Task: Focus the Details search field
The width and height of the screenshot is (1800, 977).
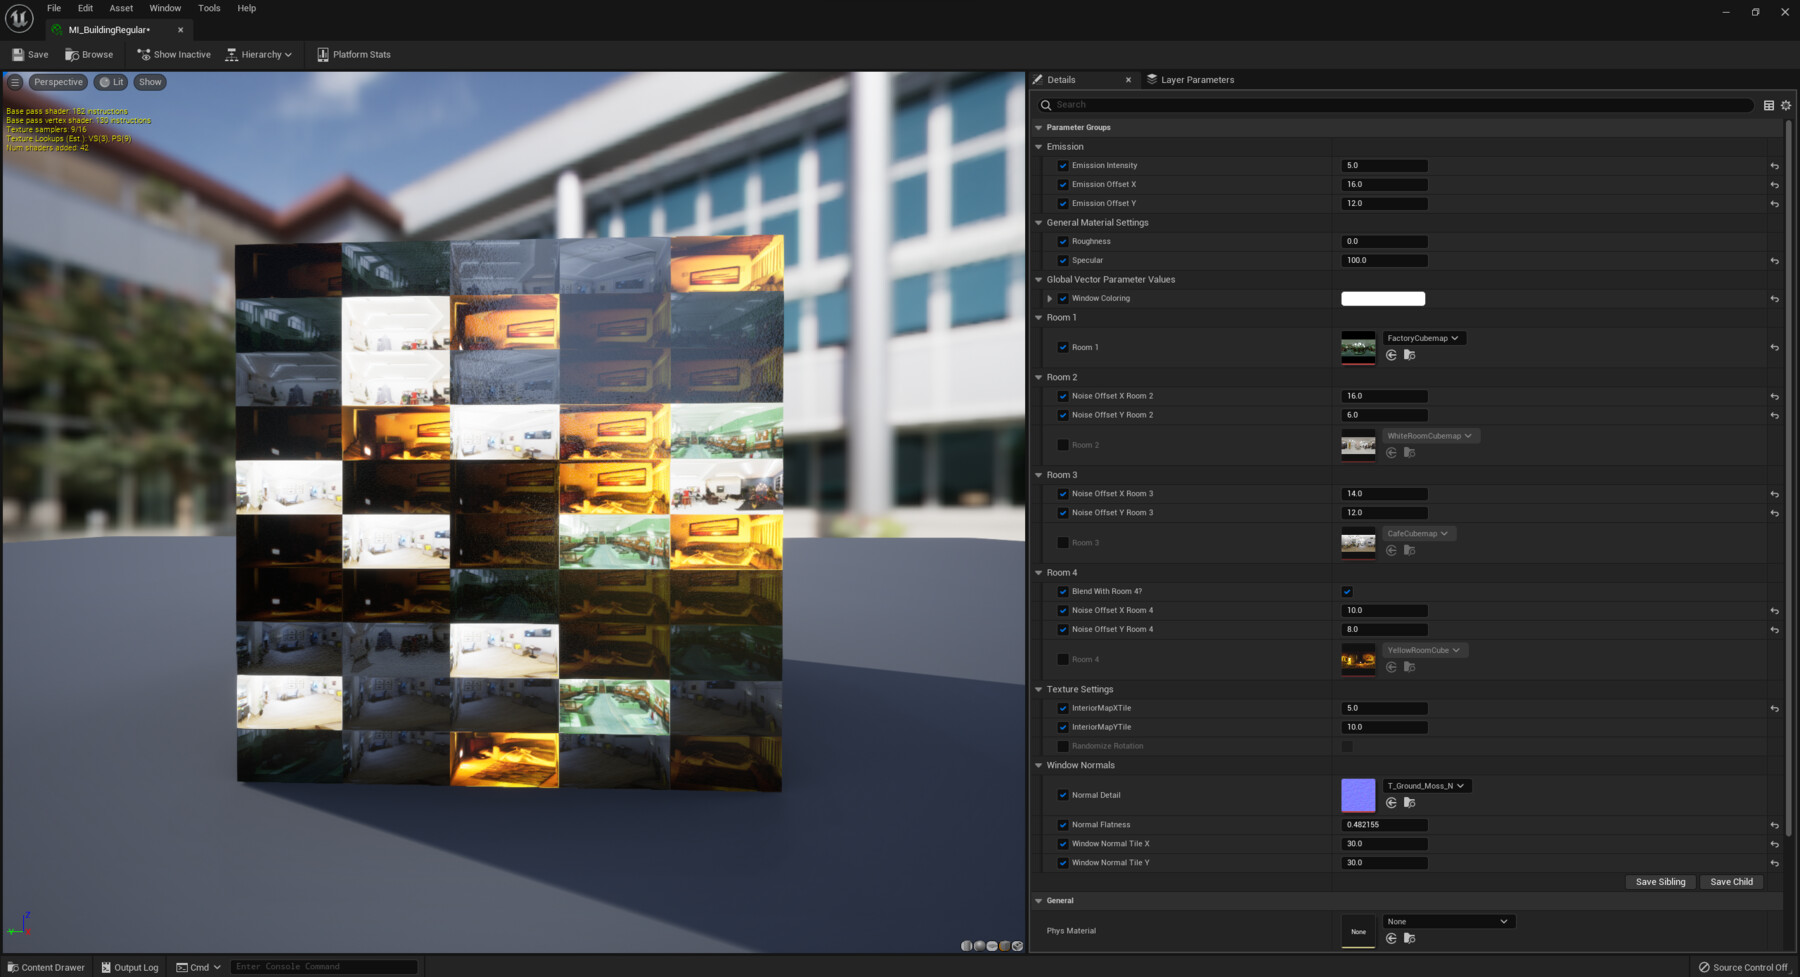Action: (1396, 105)
